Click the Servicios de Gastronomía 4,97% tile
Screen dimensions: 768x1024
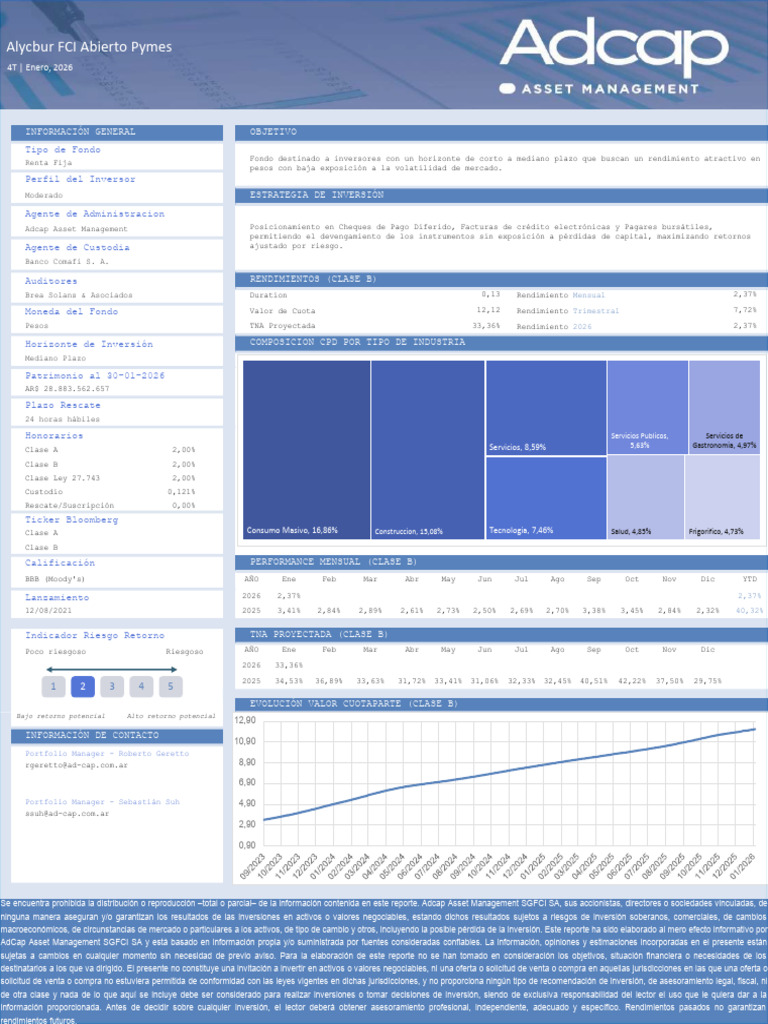click(724, 408)
